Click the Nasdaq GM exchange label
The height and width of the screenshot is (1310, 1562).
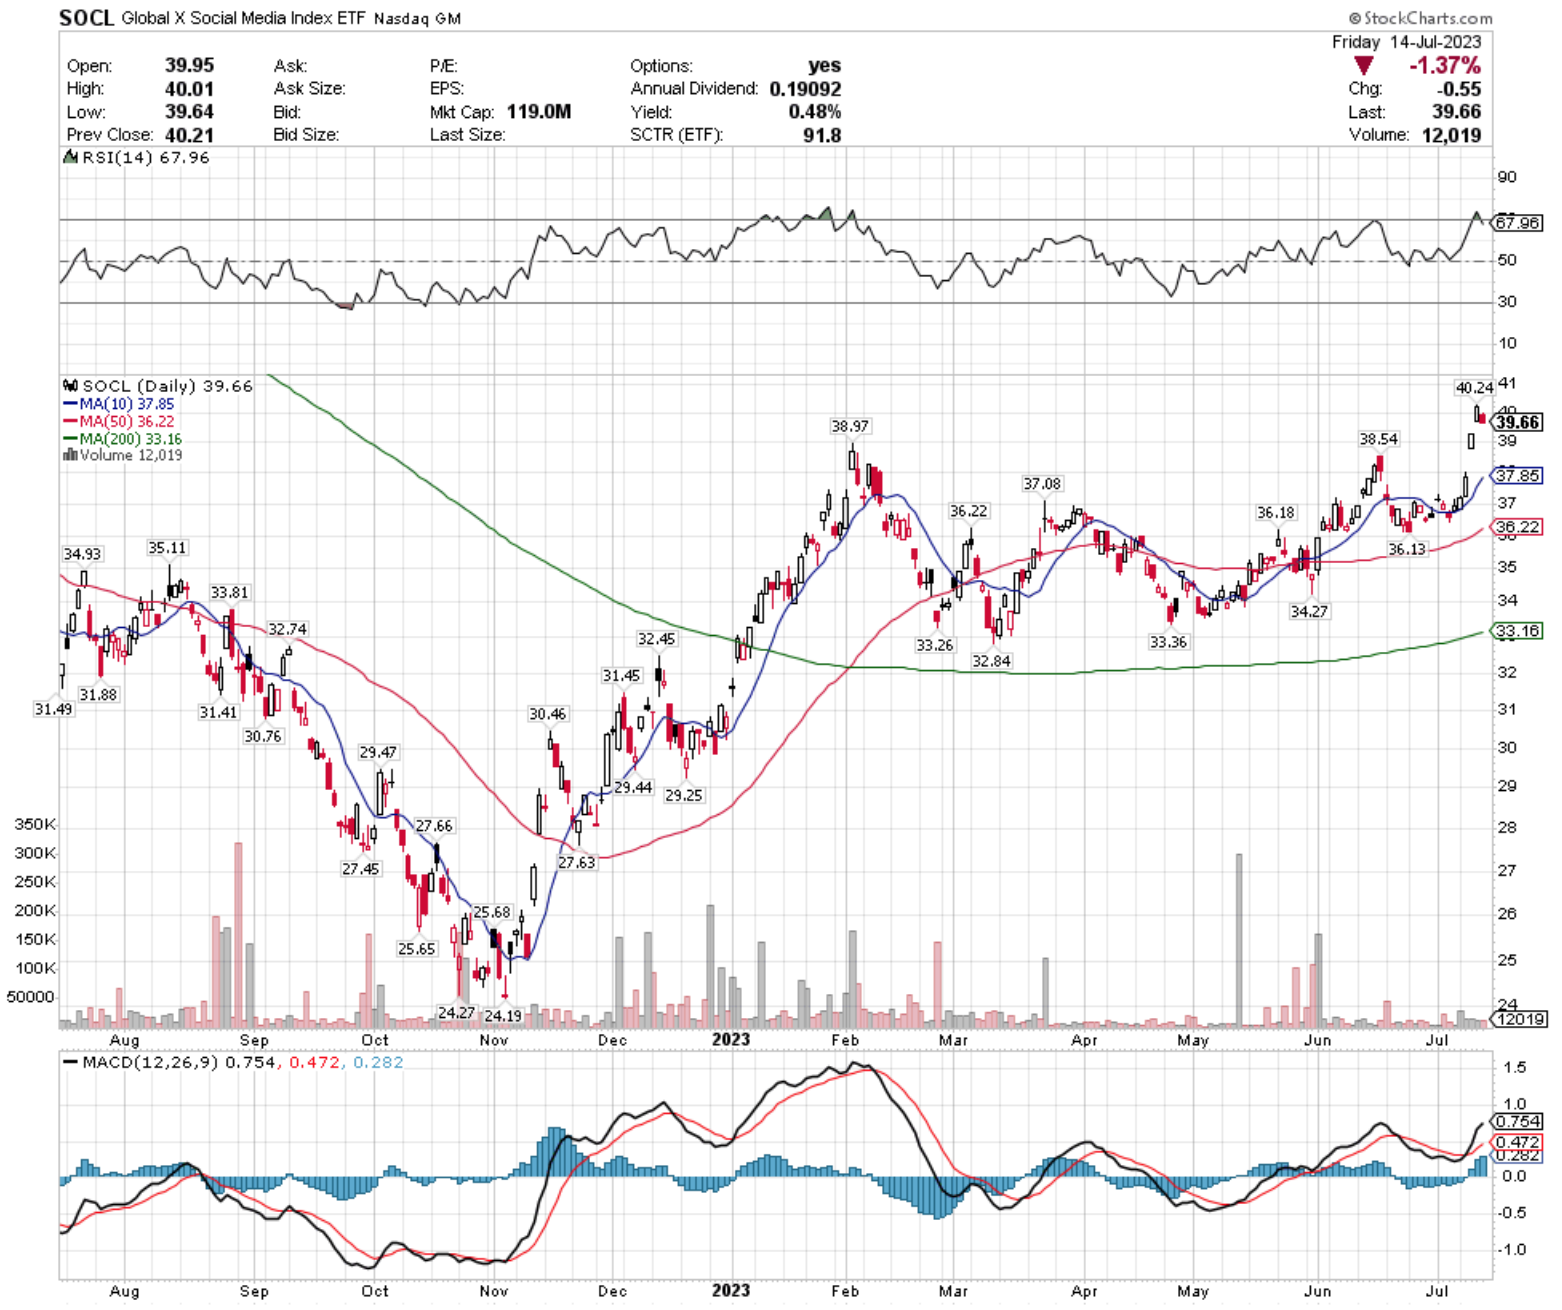[x=418, y=18]
